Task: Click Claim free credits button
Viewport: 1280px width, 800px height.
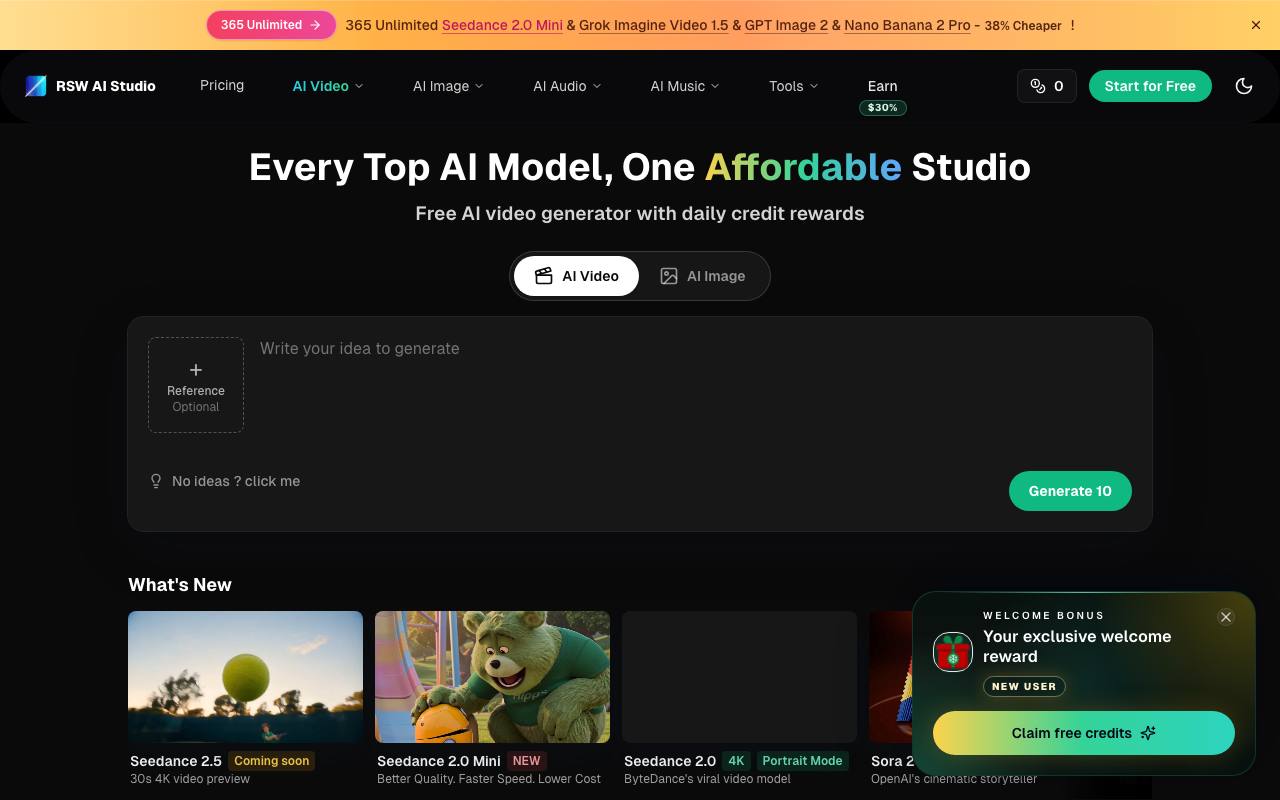Action: [x=1084, y=733]
